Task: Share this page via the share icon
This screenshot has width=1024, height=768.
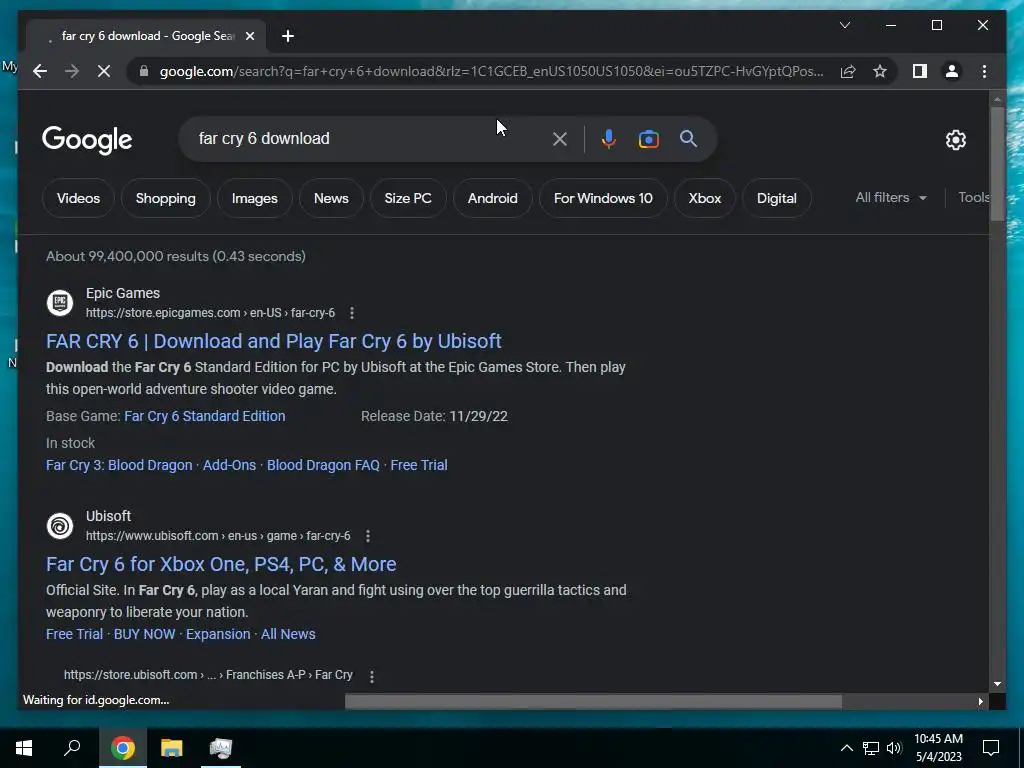Action: click(848, 71)
